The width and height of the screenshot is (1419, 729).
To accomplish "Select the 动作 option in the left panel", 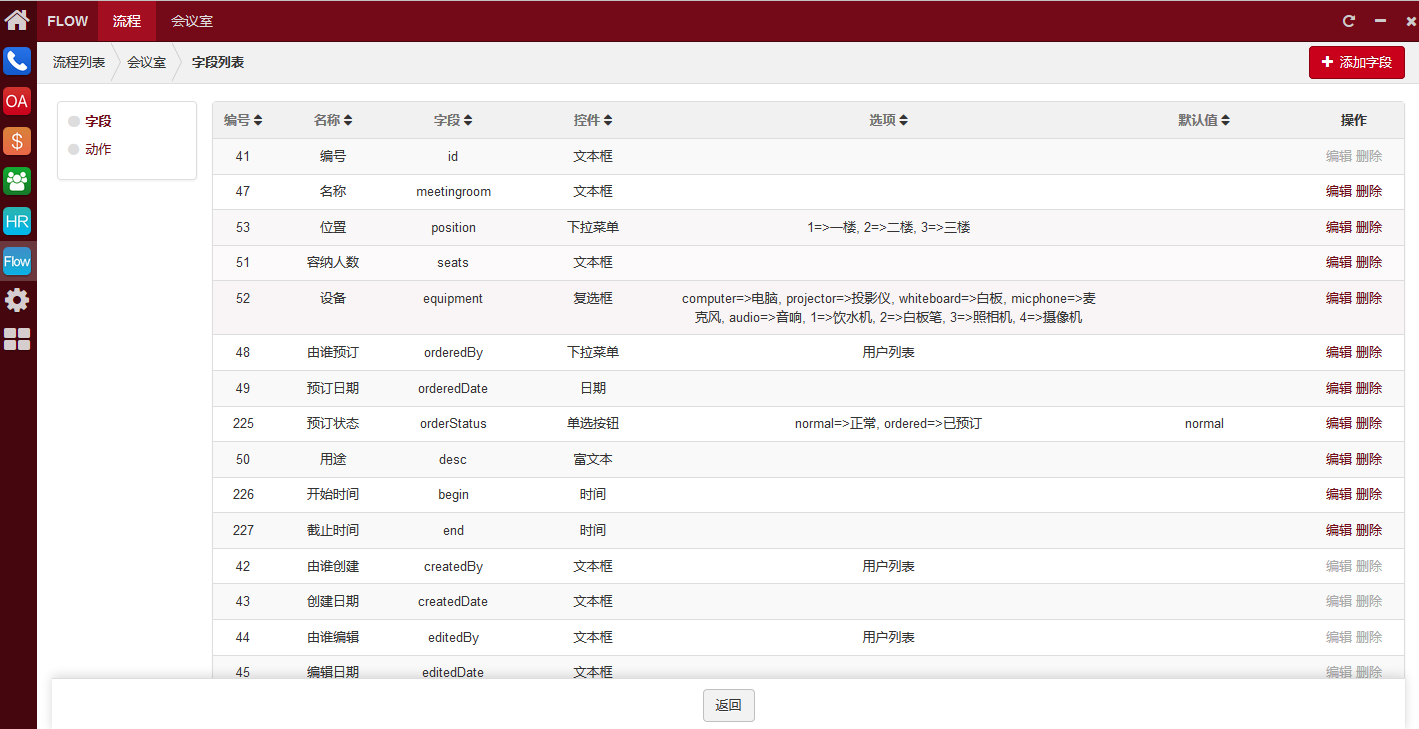I will [98, 149].
